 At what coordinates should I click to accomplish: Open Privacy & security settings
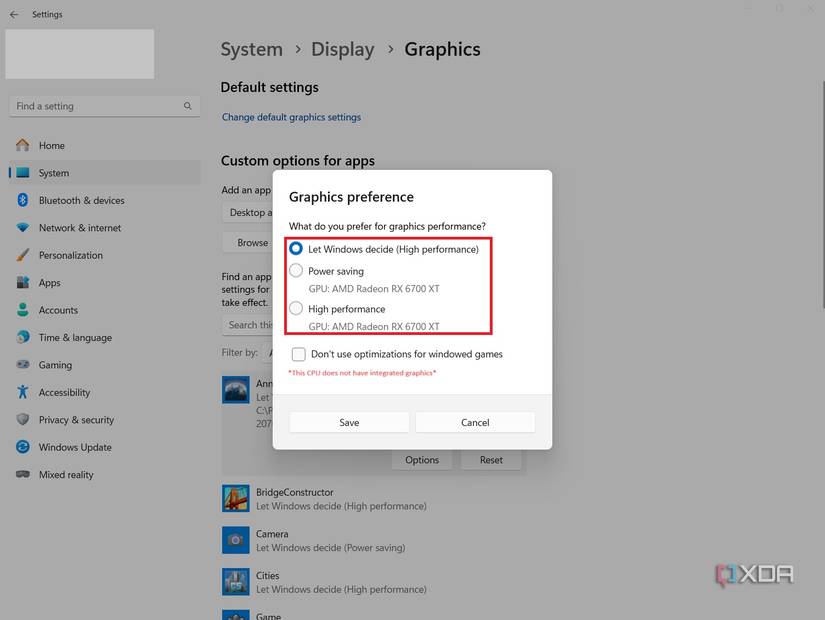point(77,419)
